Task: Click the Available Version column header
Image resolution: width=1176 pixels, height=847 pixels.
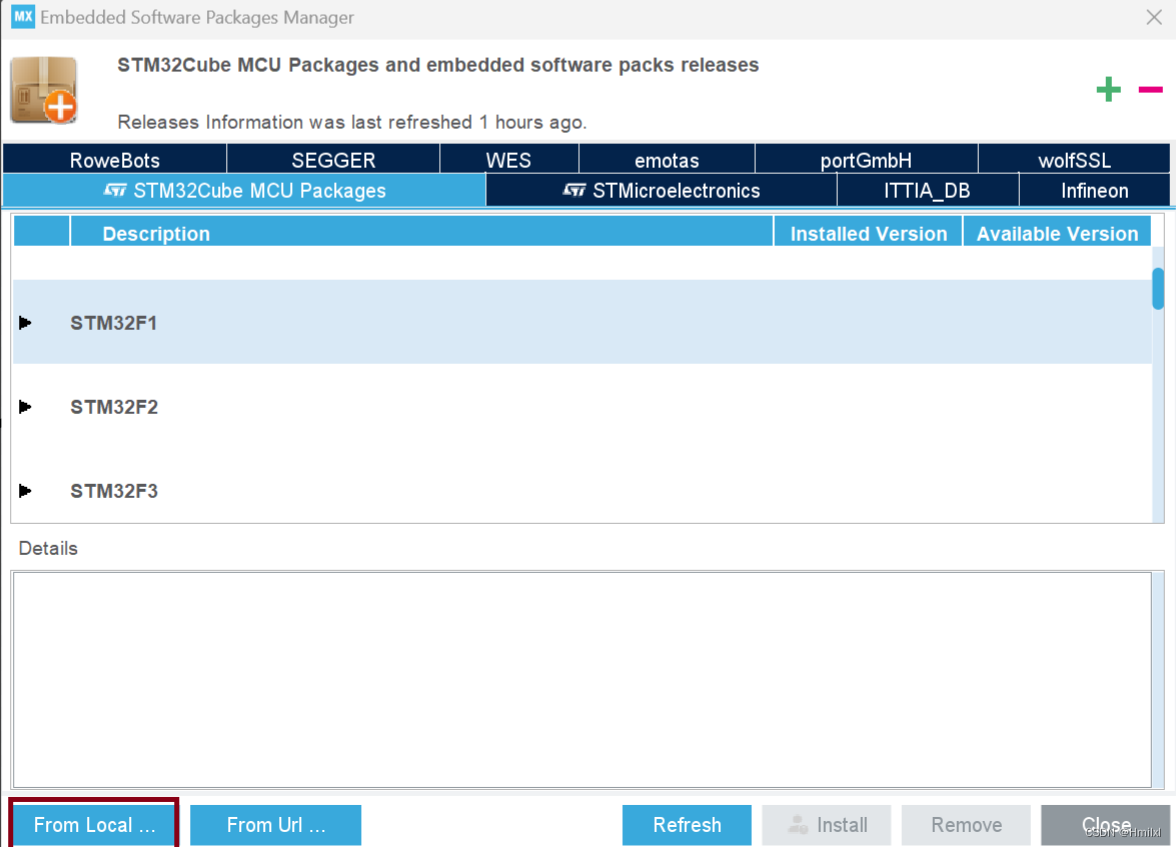Action: click(x=1057, y=233)
